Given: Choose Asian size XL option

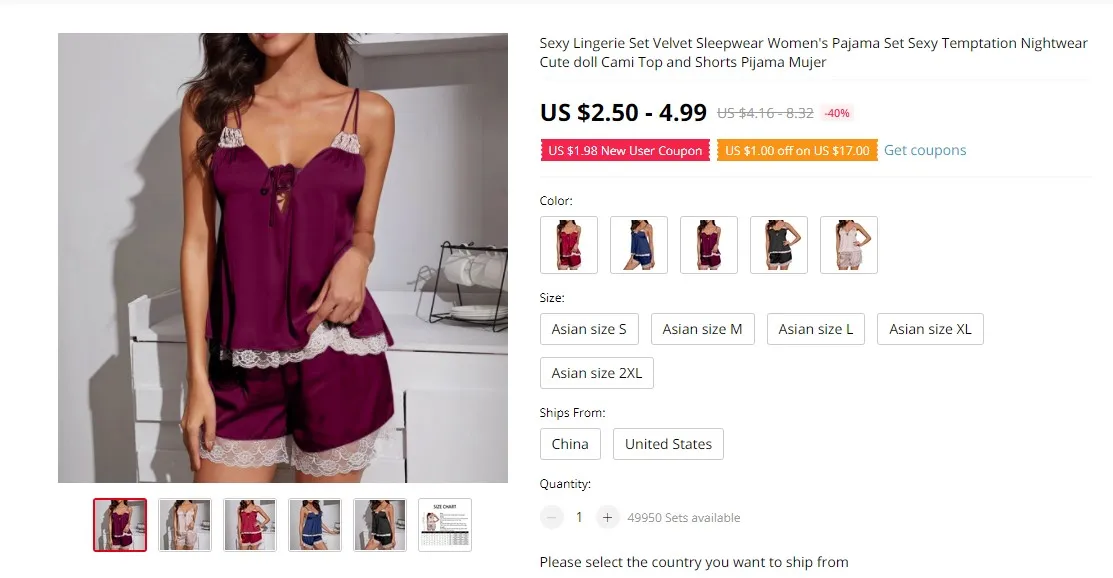Looking at the screenshot, I should coord(931,329).
